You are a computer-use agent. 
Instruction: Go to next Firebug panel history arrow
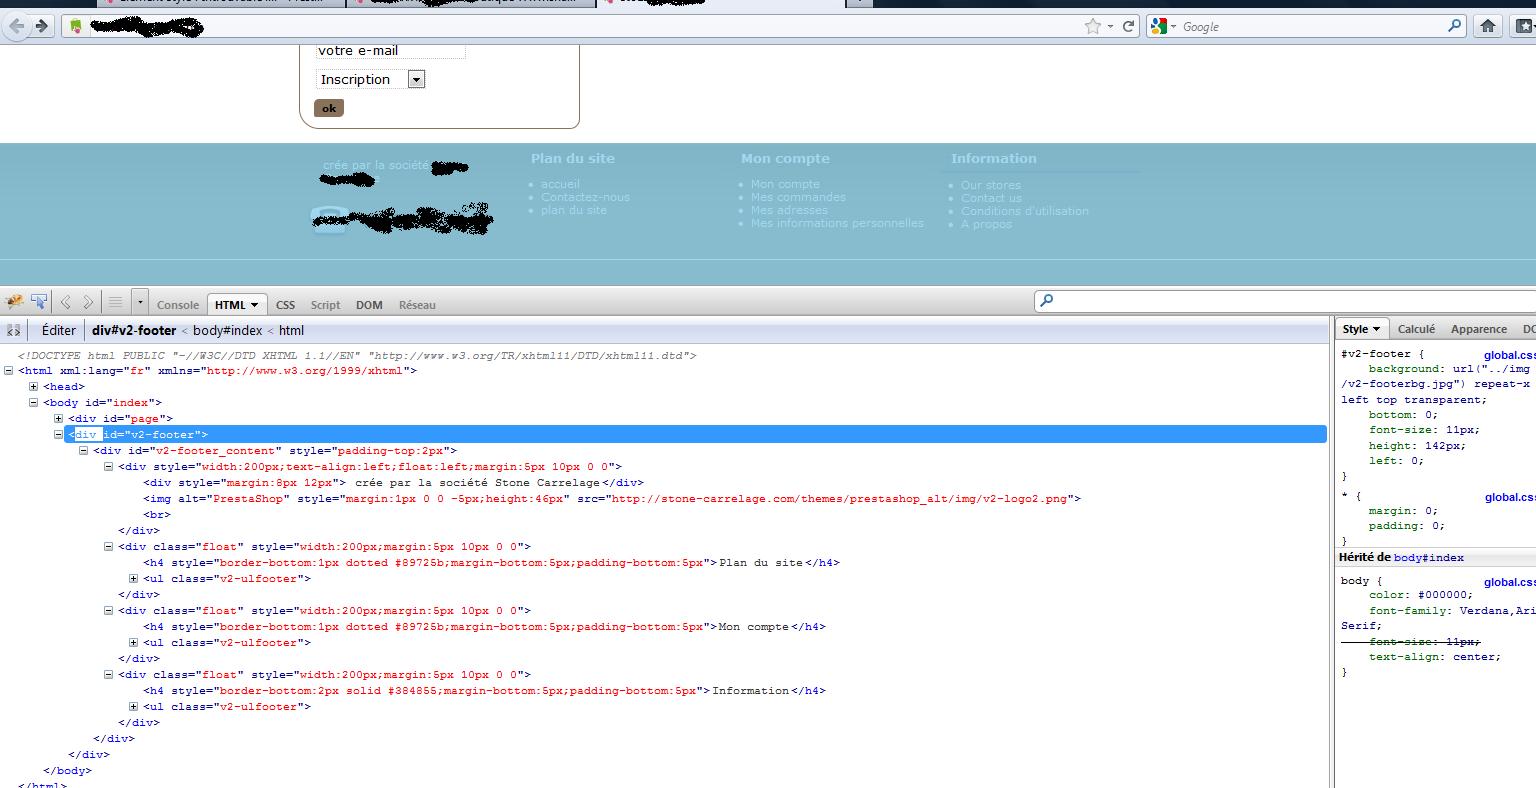[x=88, y=302]
